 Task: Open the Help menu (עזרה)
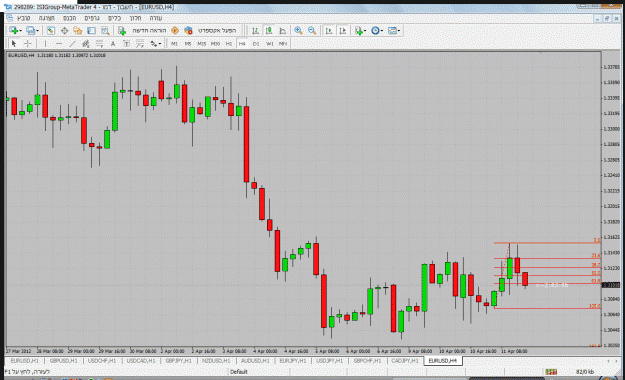(155, 18)
